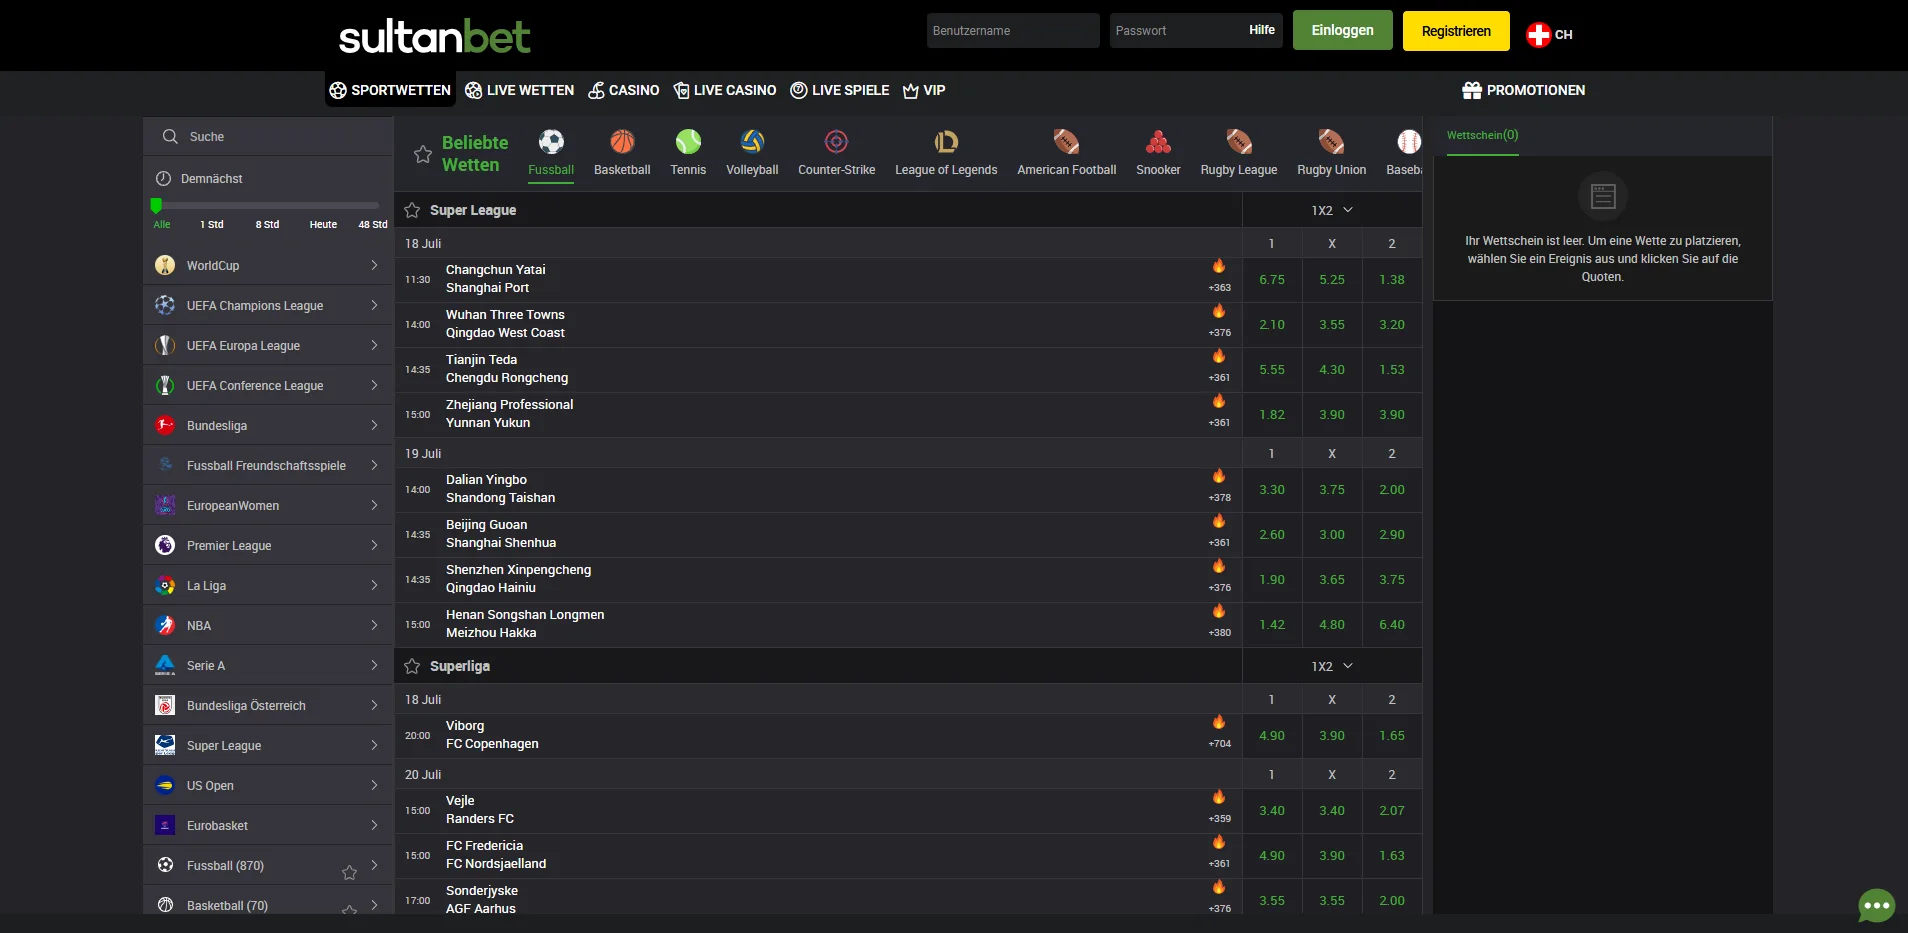
Task: Expand Serie A chevron
Action: point(374,665)
